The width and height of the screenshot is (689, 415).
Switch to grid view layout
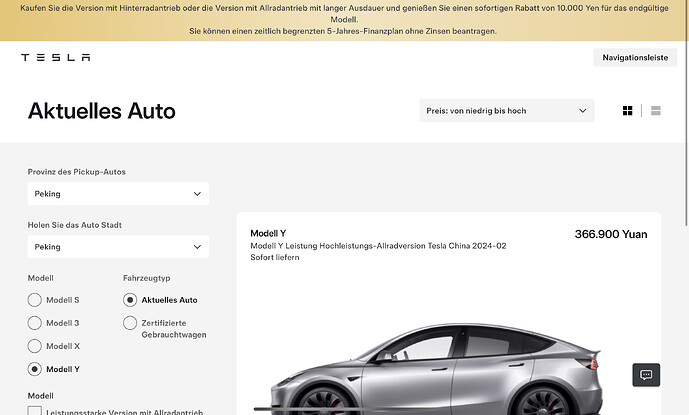click(x=627, y=111)
